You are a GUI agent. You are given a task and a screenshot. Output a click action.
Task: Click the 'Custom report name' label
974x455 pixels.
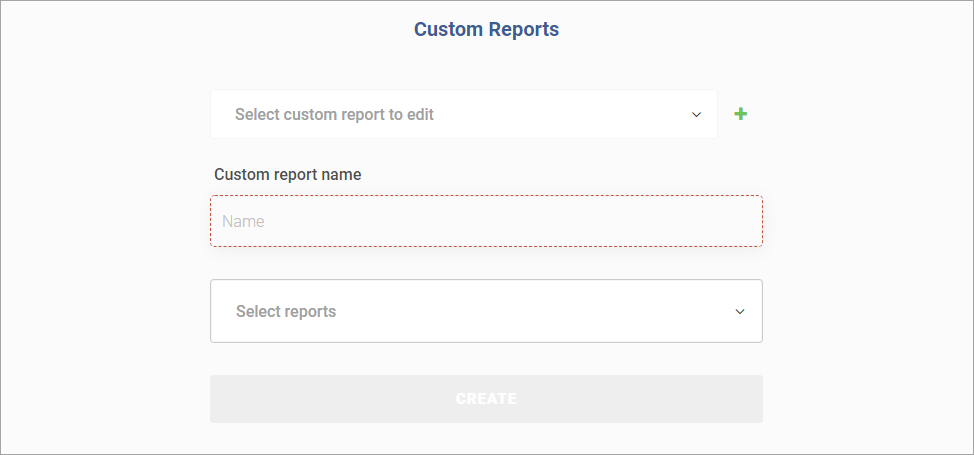288,175
